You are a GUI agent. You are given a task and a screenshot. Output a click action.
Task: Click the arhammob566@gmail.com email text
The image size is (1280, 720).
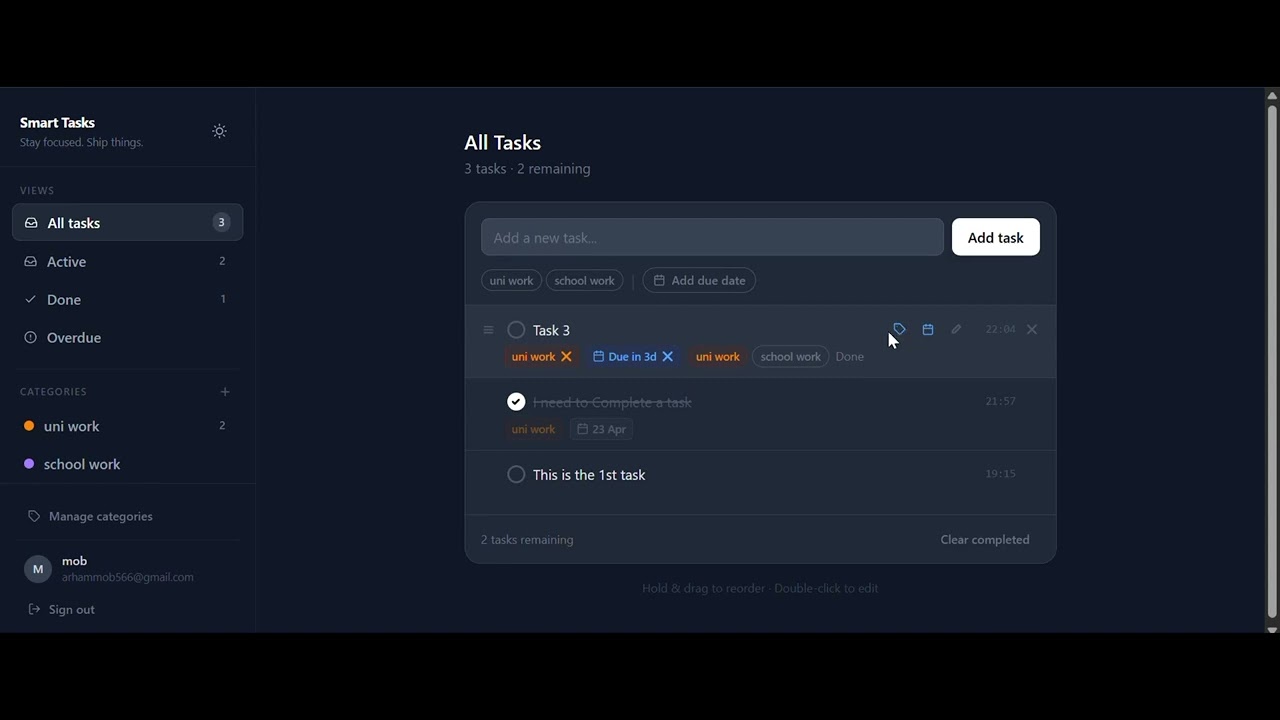pyautogui.click(x=128, y=577)
